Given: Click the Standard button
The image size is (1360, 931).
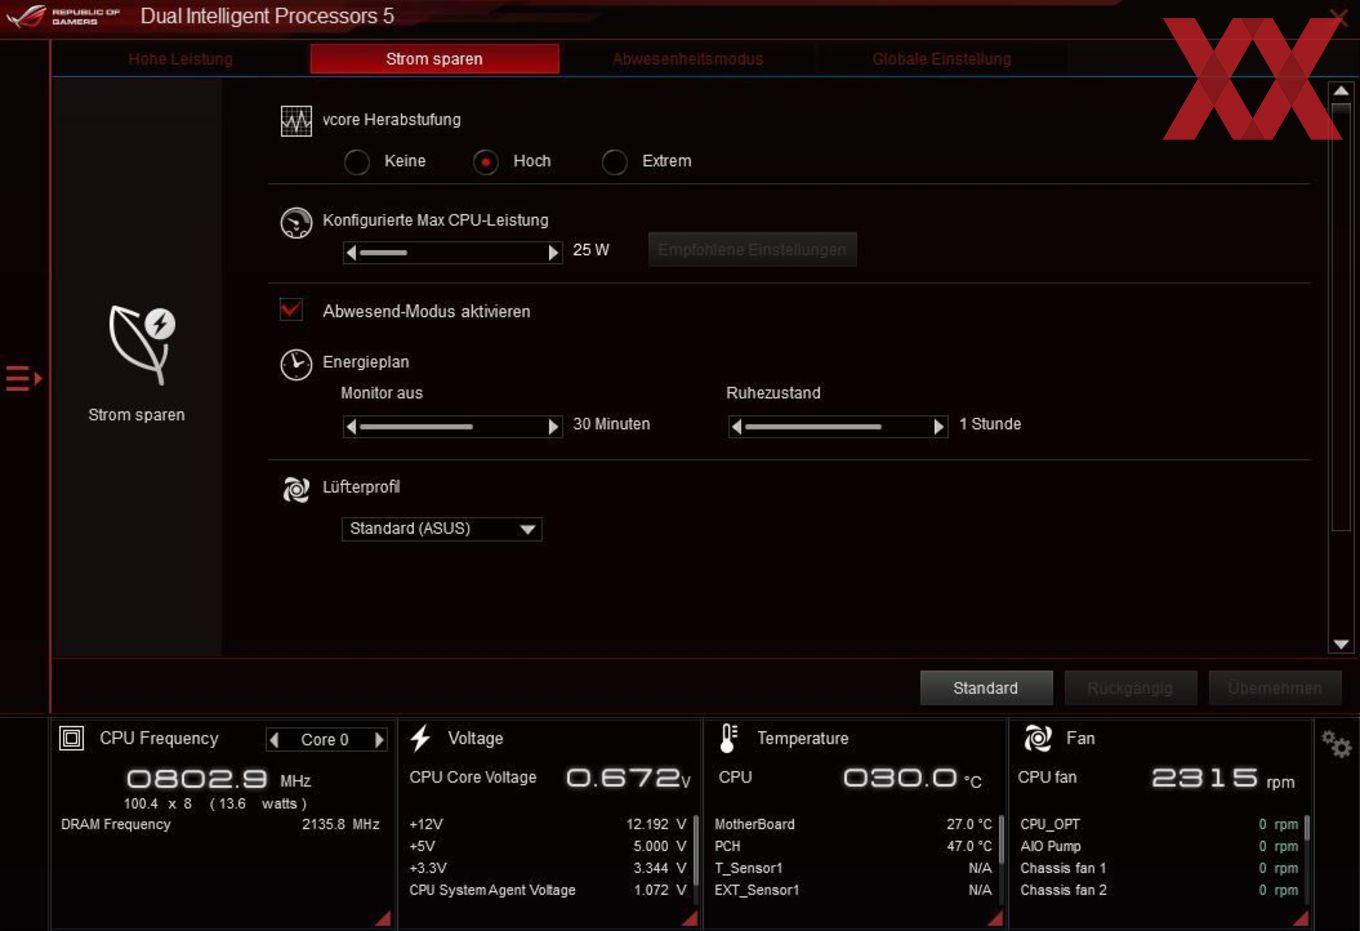Looking at the screenshot, I should pos(986,688).
